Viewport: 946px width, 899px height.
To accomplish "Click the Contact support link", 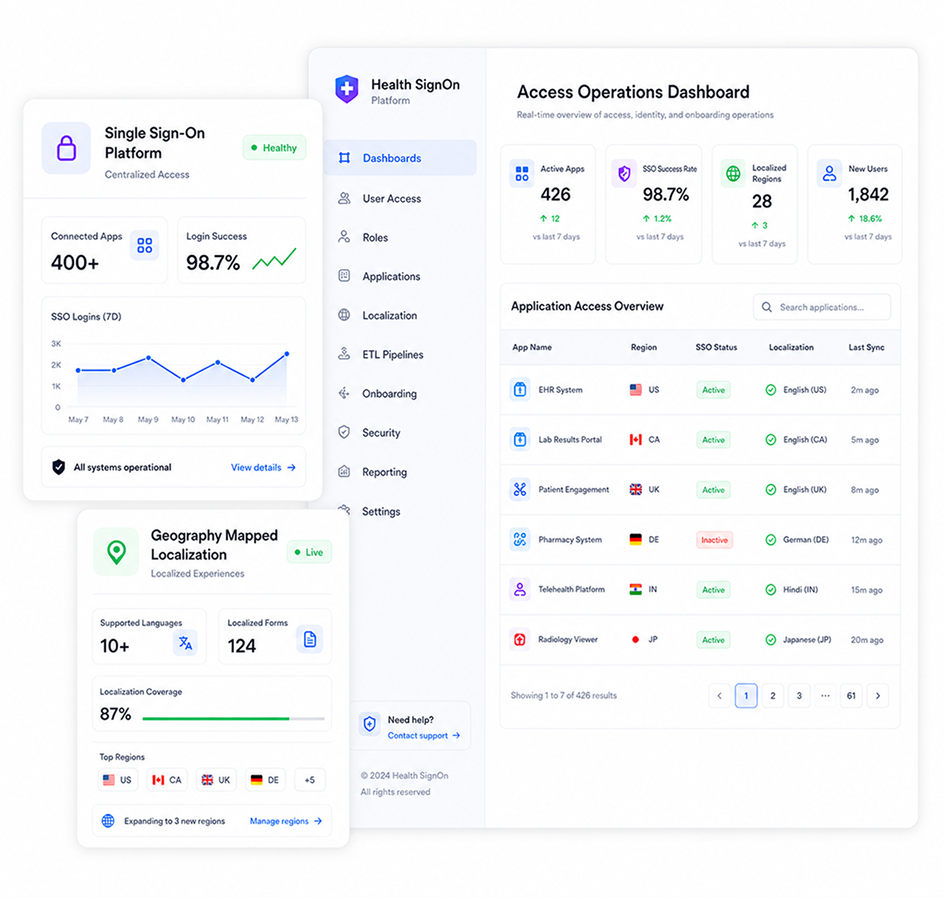I will tap(424, 735).
